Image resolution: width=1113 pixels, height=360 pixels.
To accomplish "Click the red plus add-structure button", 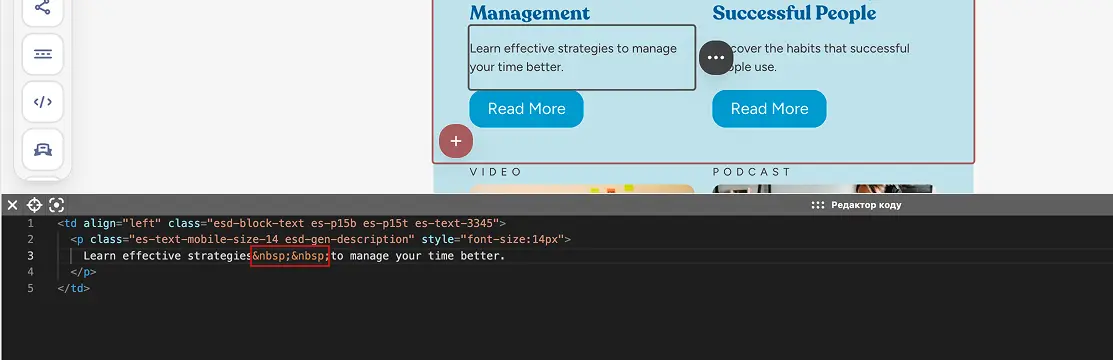I will click(456, 141).
